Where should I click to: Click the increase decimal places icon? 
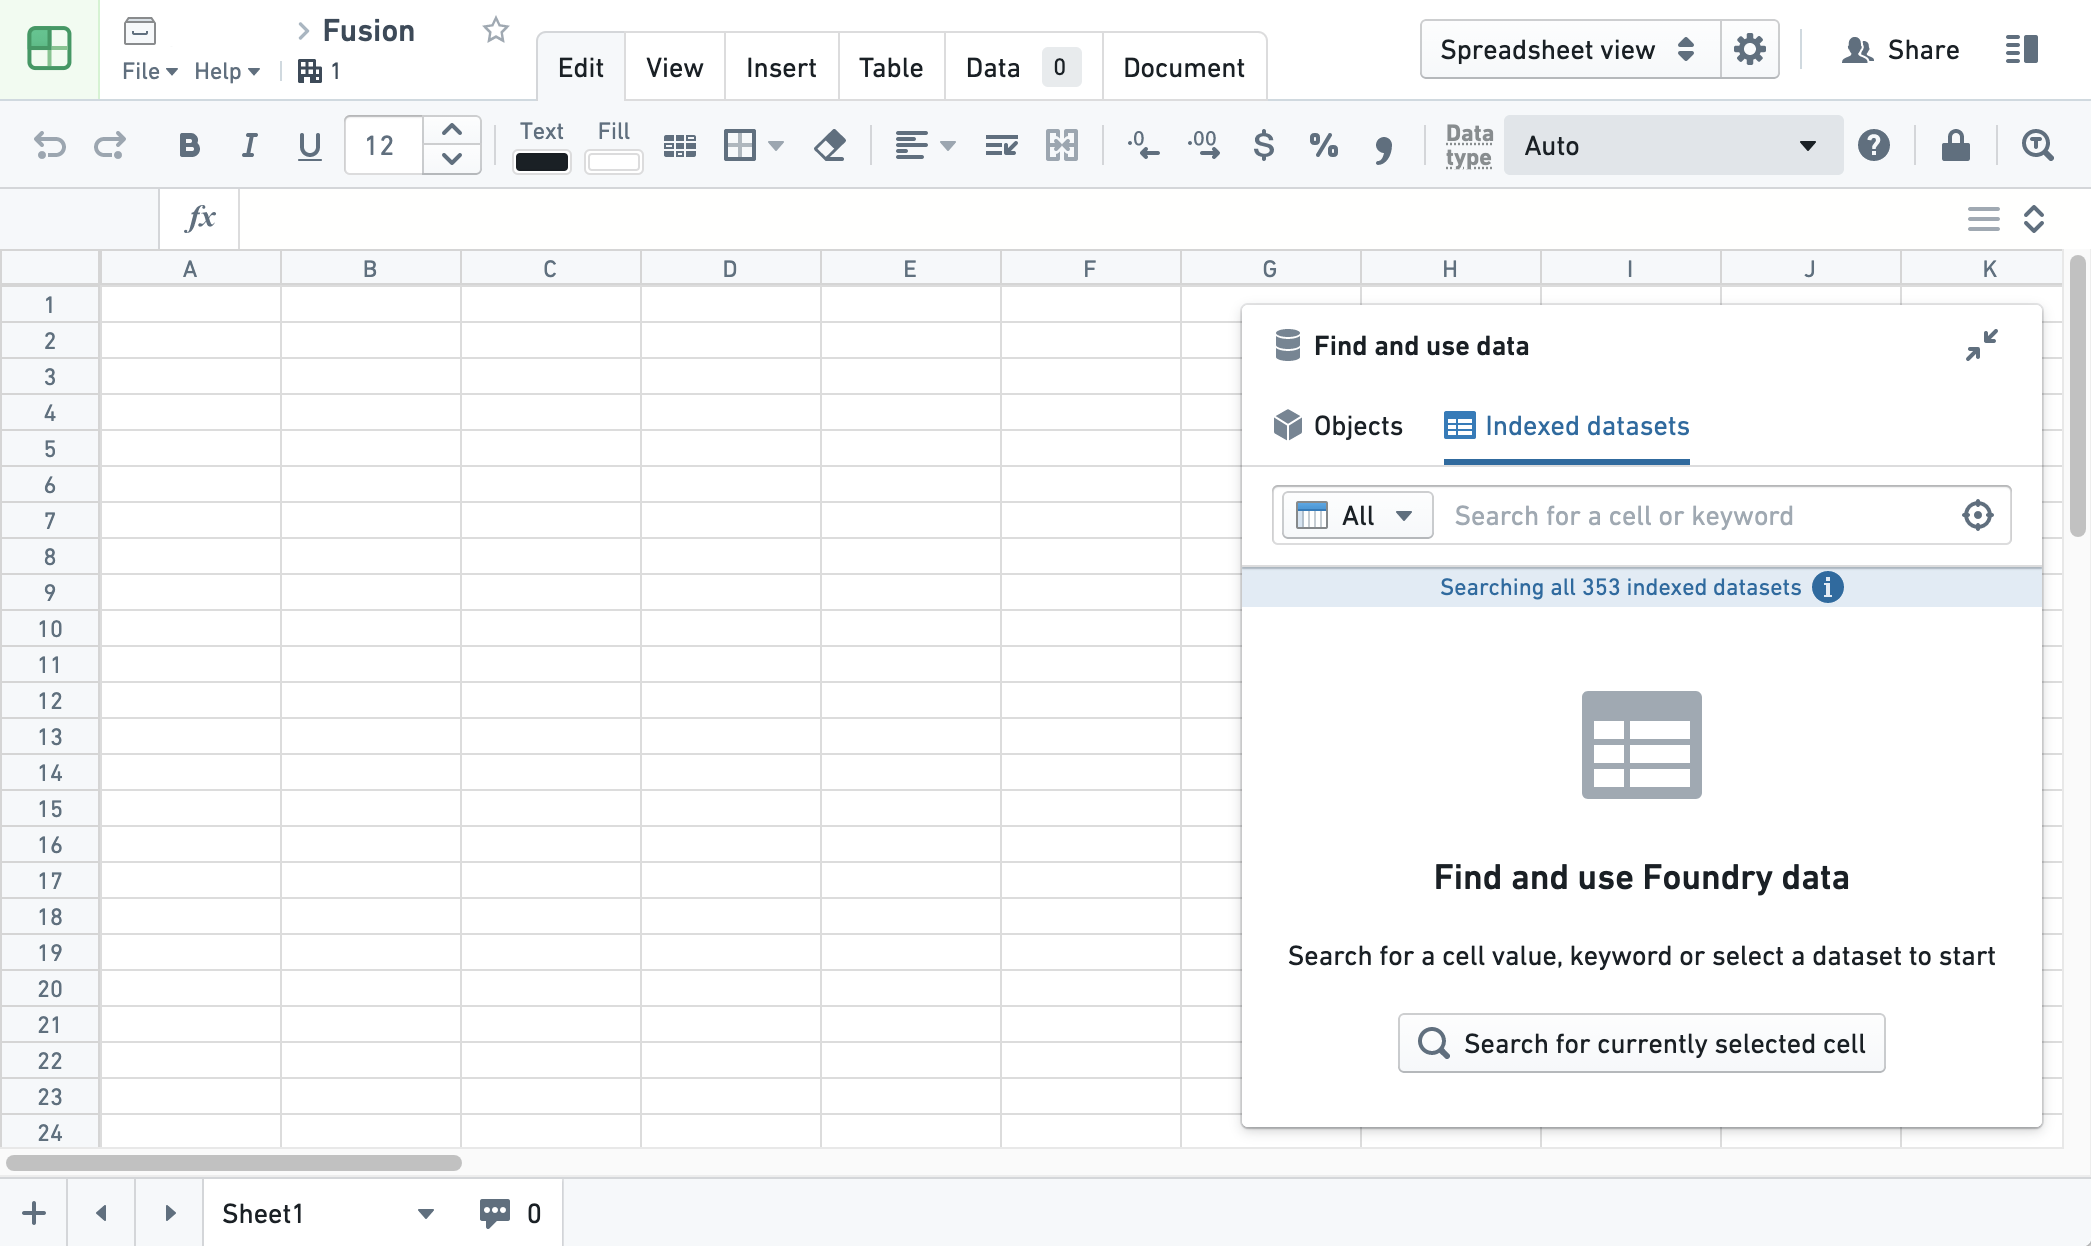pyautogui.click(x=1203, y=146)
